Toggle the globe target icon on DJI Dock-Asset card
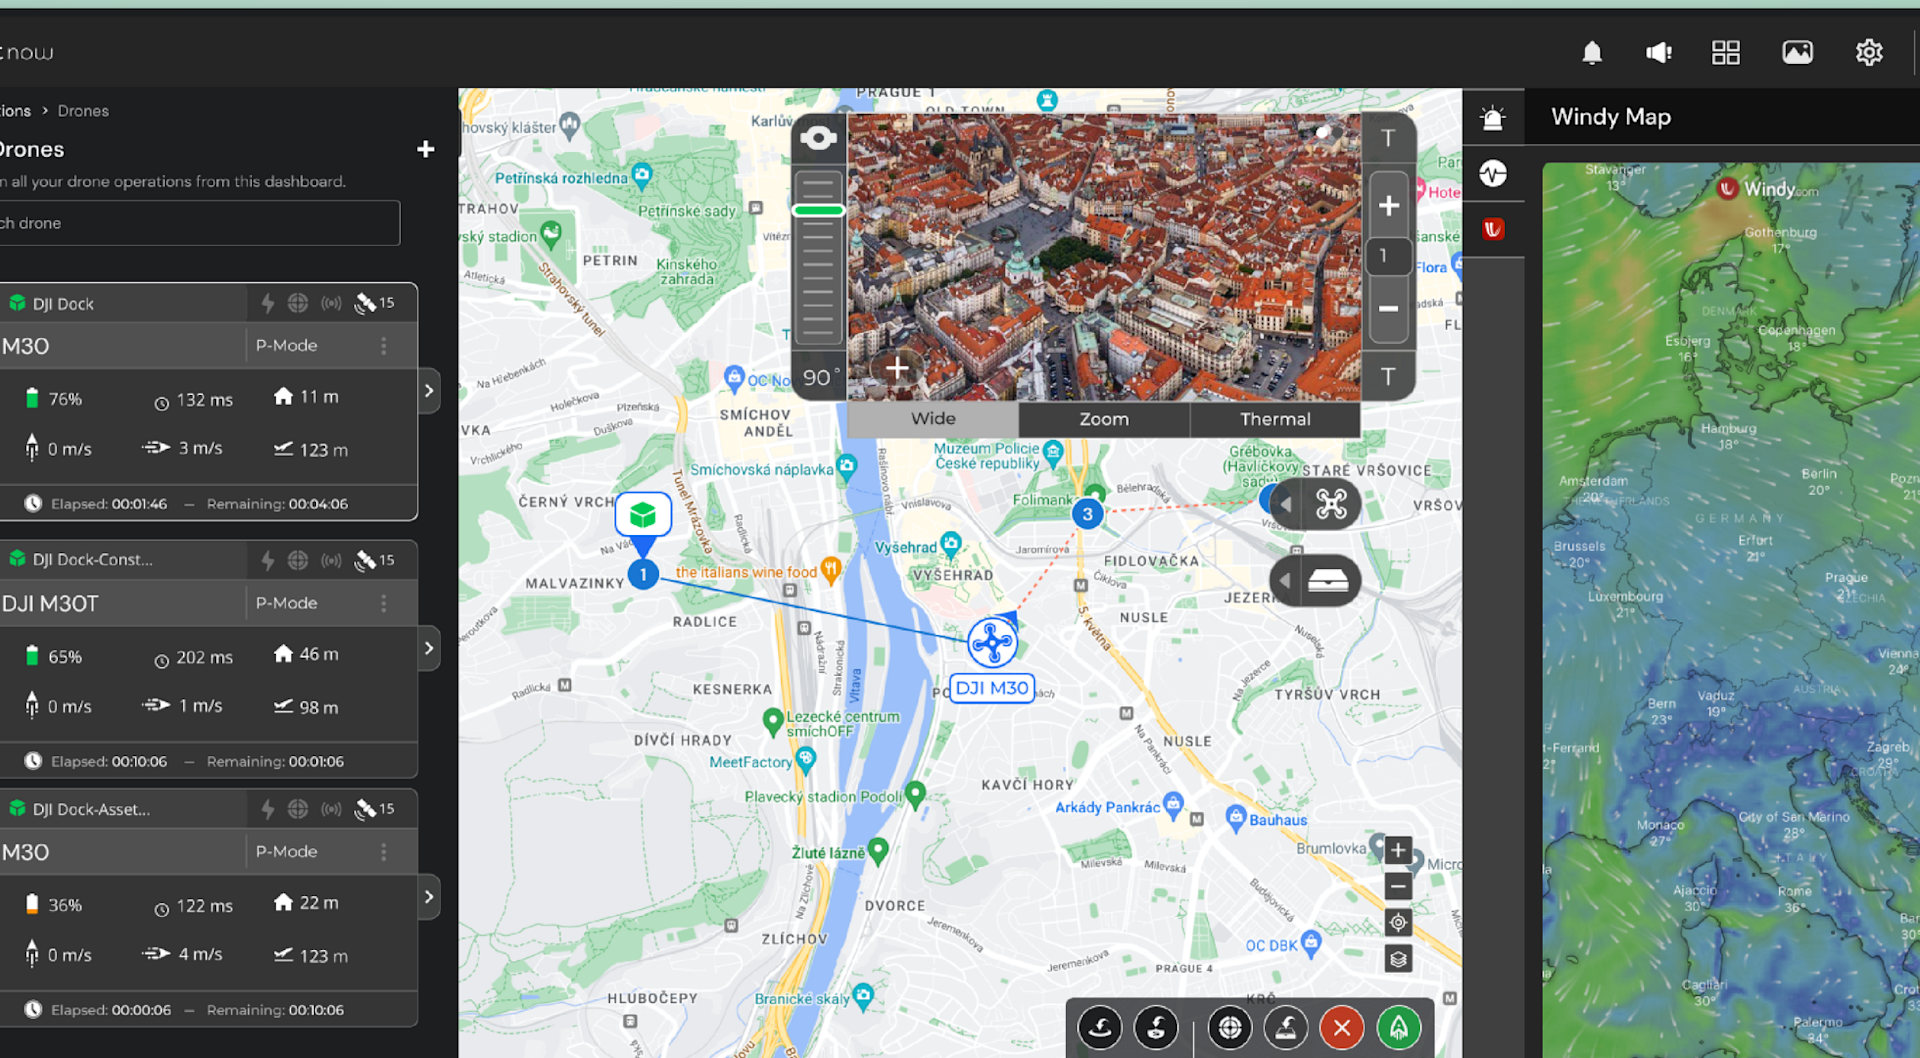1920x1058 pixels. pos(298,809)
